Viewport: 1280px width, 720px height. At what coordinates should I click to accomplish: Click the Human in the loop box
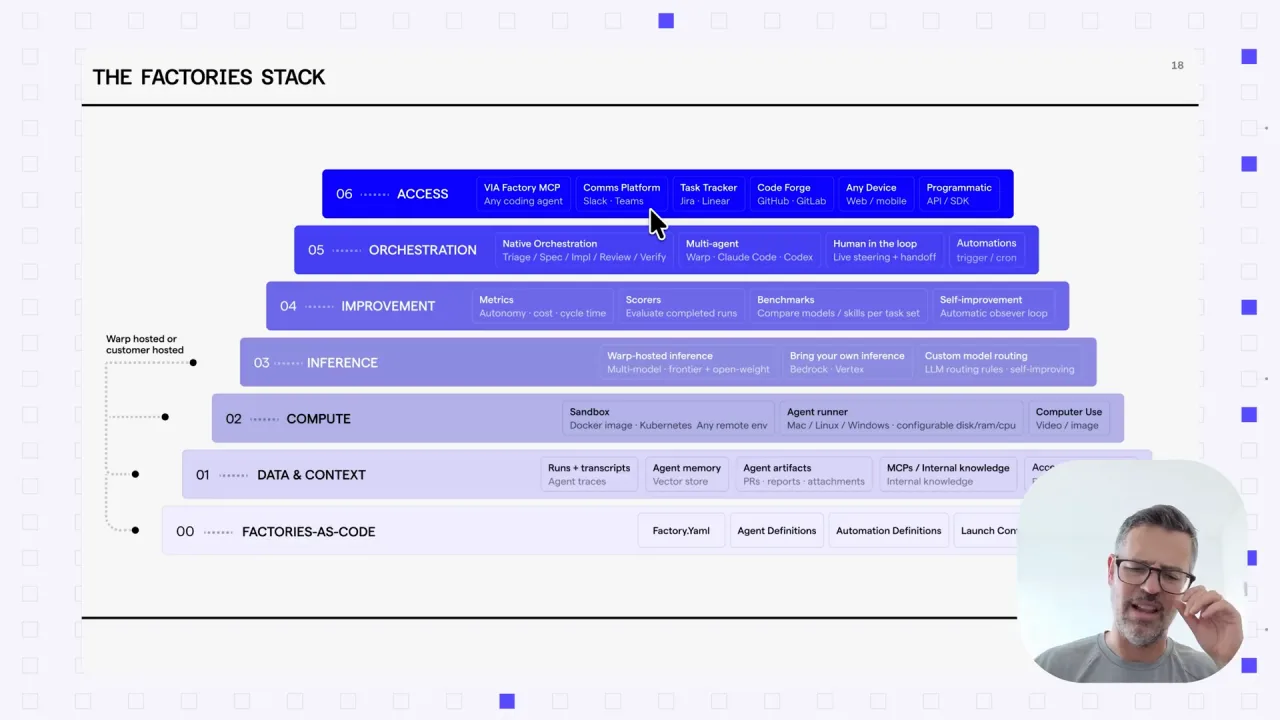click(885, 250)
